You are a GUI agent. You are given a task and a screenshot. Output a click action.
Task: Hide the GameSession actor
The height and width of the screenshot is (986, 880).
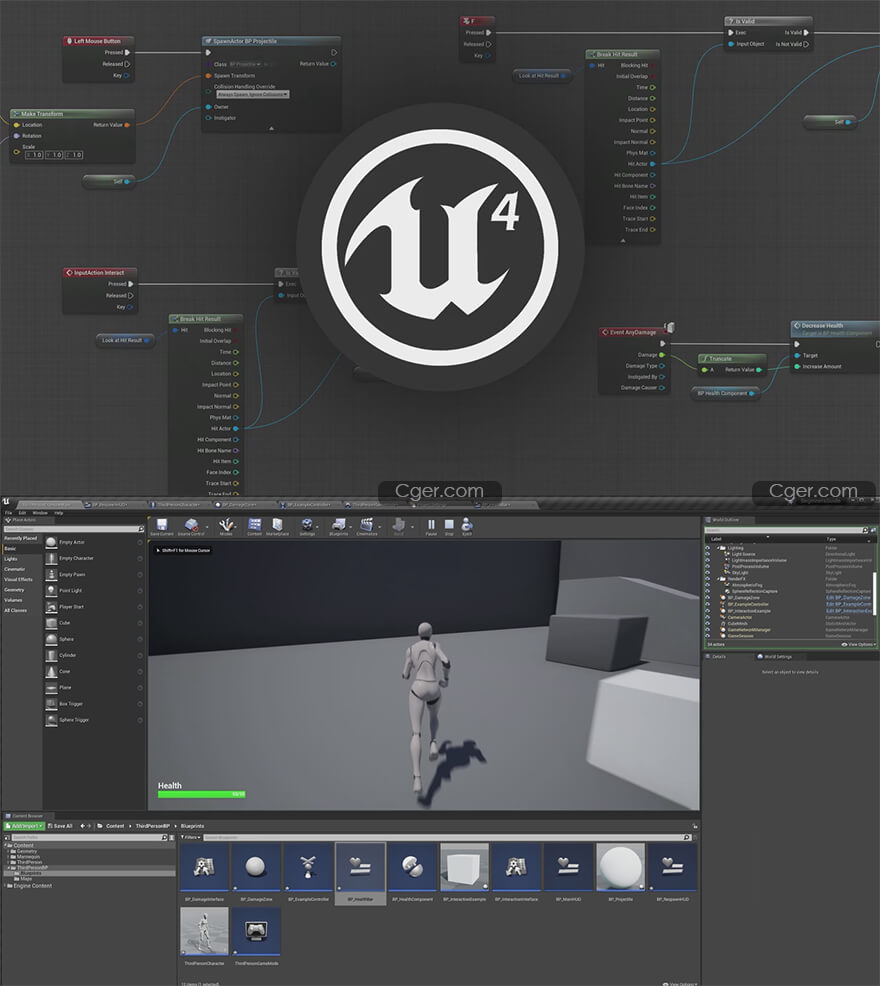tap(708, 636)
